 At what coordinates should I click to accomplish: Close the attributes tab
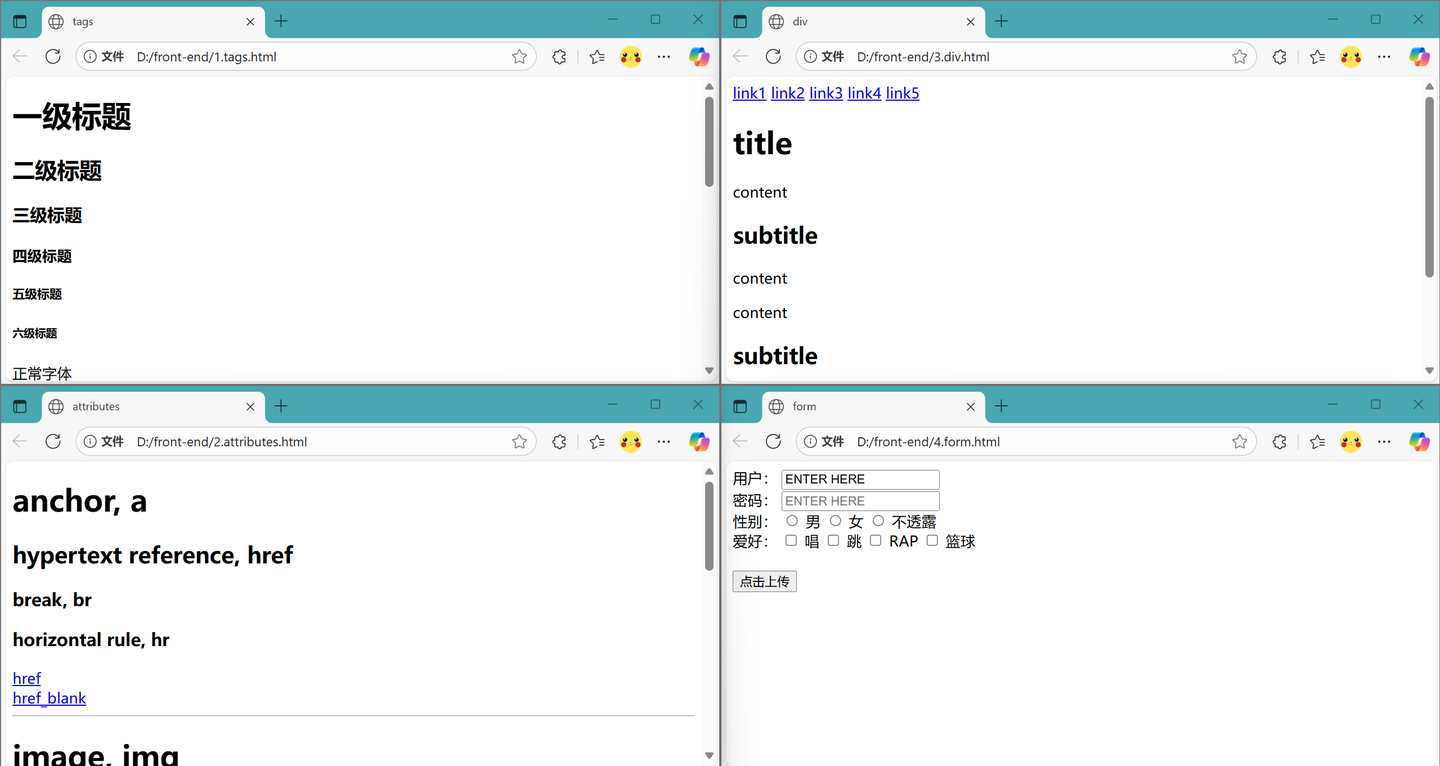[250, 406]
